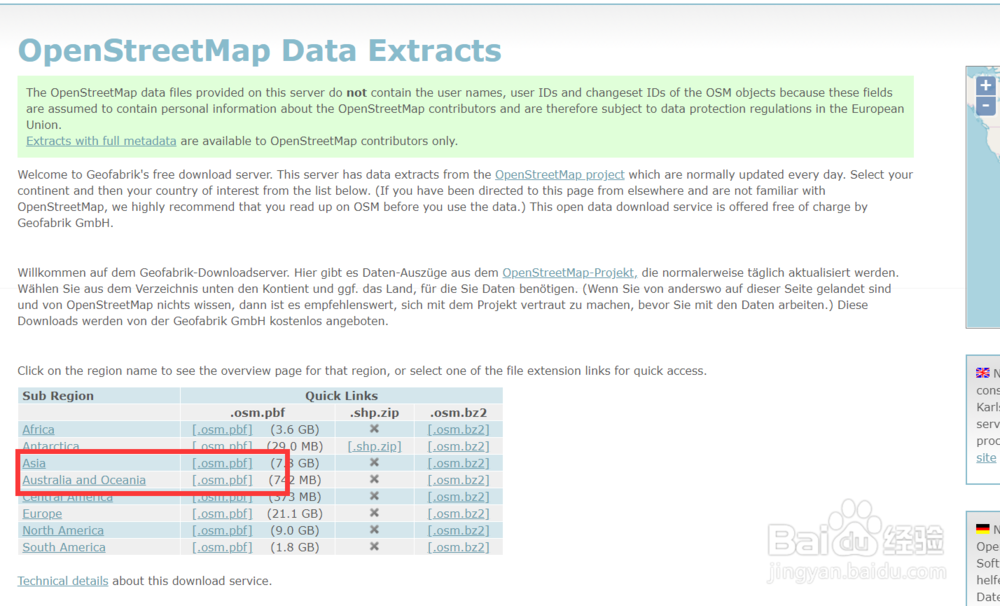Viewport: 1000px width, 606px height.
Task: Zoom out with the map minus button
Action: pos(986,105)
